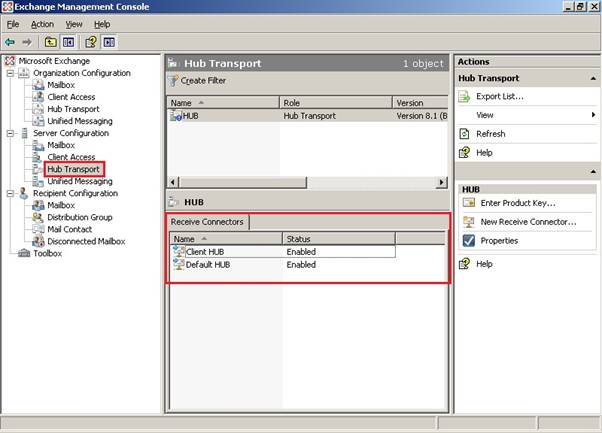
Task: Click the Distribution Group icon
Action: click(38, 217)
